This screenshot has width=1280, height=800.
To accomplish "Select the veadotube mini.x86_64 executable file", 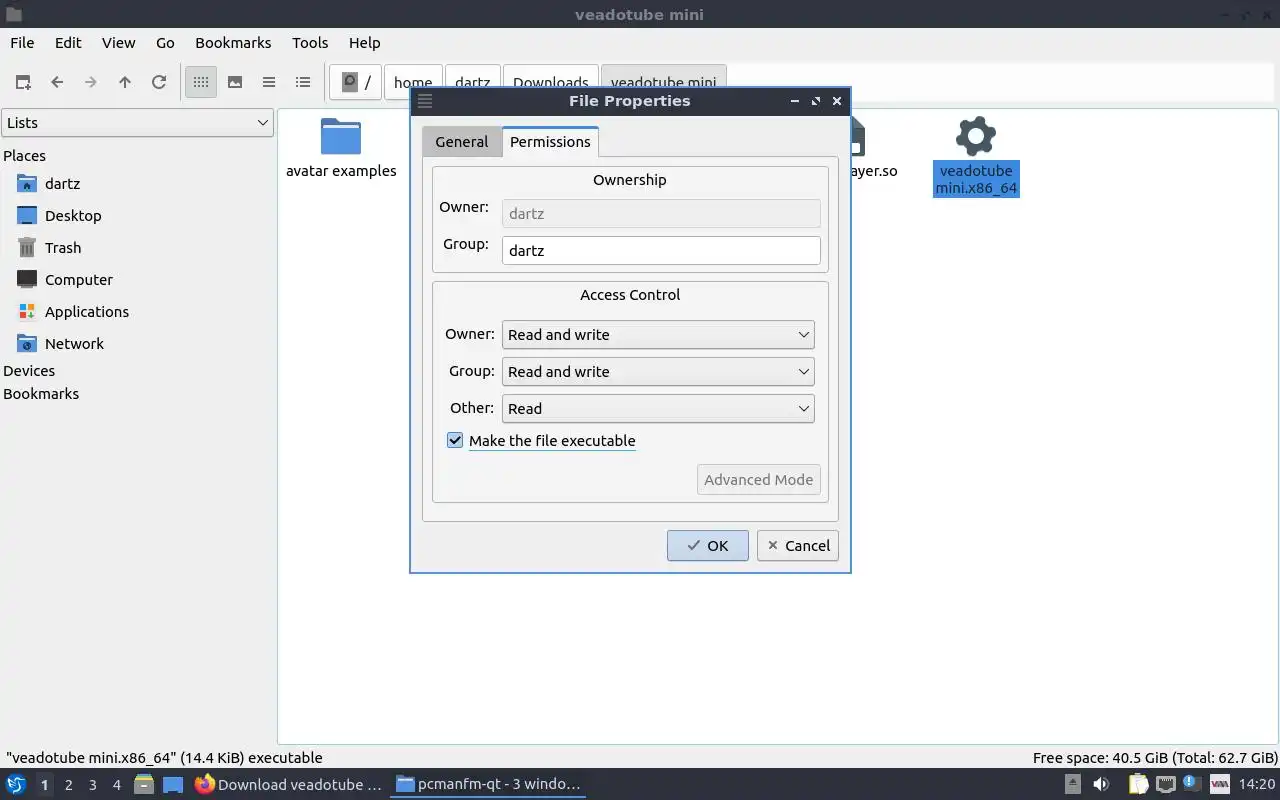I will pos(976,157).
